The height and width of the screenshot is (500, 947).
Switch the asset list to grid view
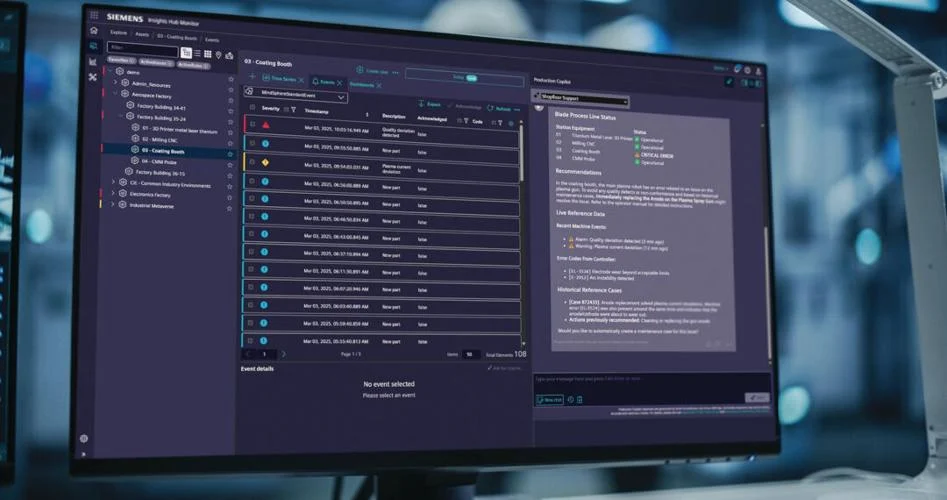(x=208, y=53)
